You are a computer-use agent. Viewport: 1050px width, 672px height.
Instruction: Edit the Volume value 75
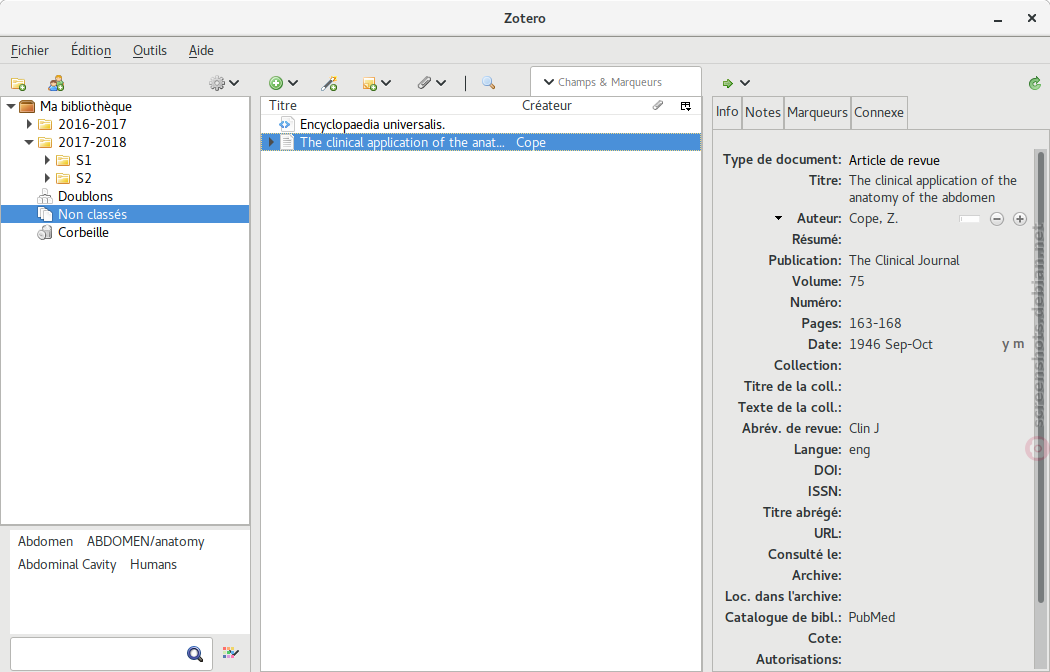tap(856, 281)
